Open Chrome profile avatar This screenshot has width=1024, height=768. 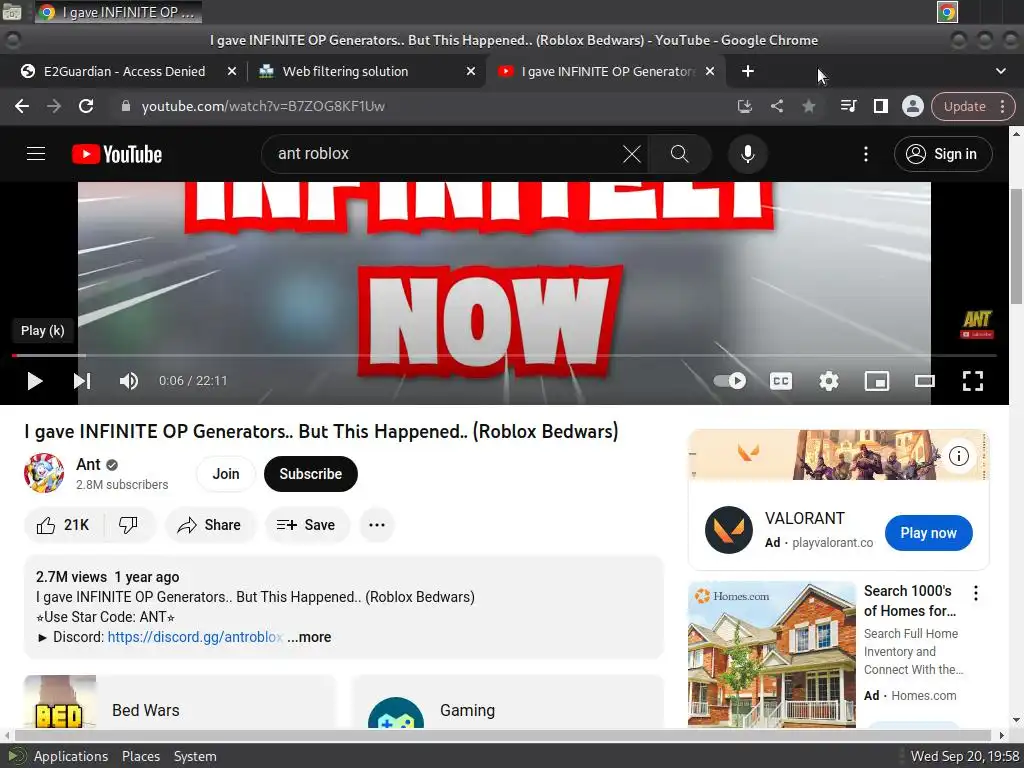(x=912, y=106)
